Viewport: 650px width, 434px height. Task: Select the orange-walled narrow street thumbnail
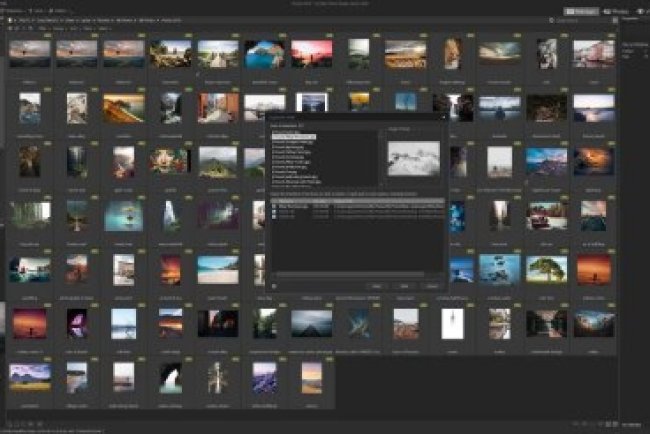tap(218, 108)
